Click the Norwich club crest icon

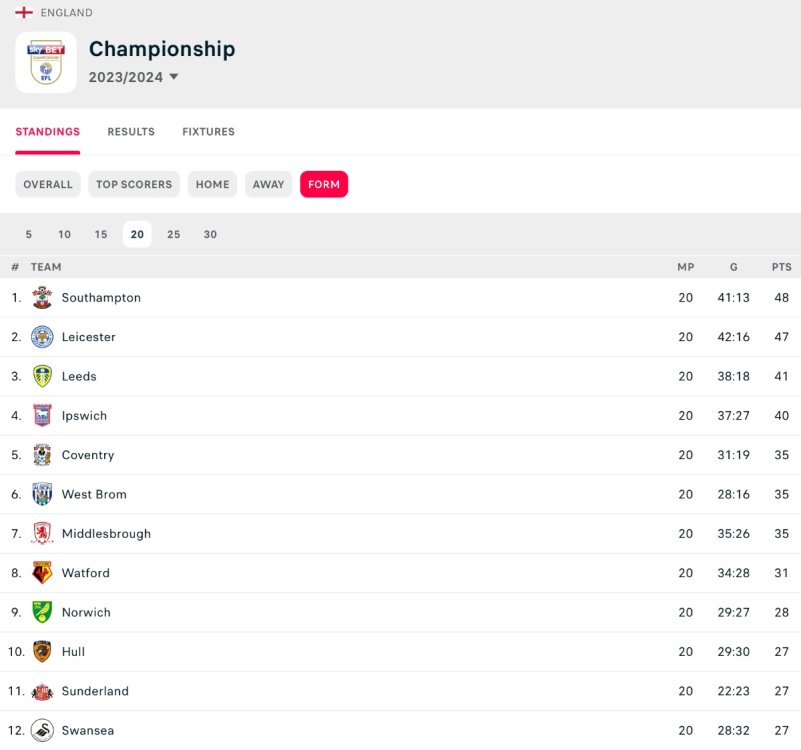tap(42, 612)
